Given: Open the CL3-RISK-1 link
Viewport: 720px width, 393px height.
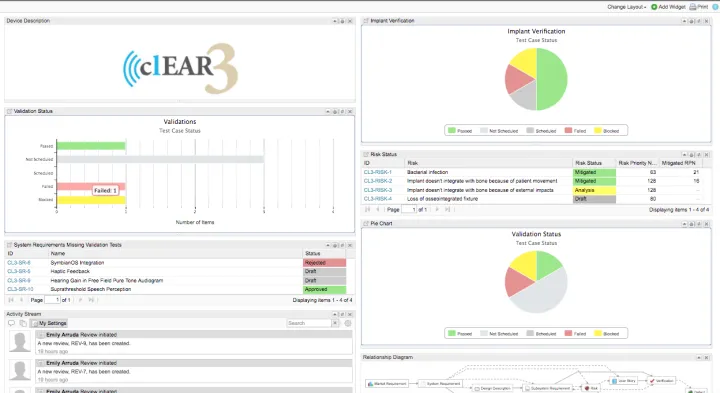Looking at the screenshot, I should tap(377, 172).
